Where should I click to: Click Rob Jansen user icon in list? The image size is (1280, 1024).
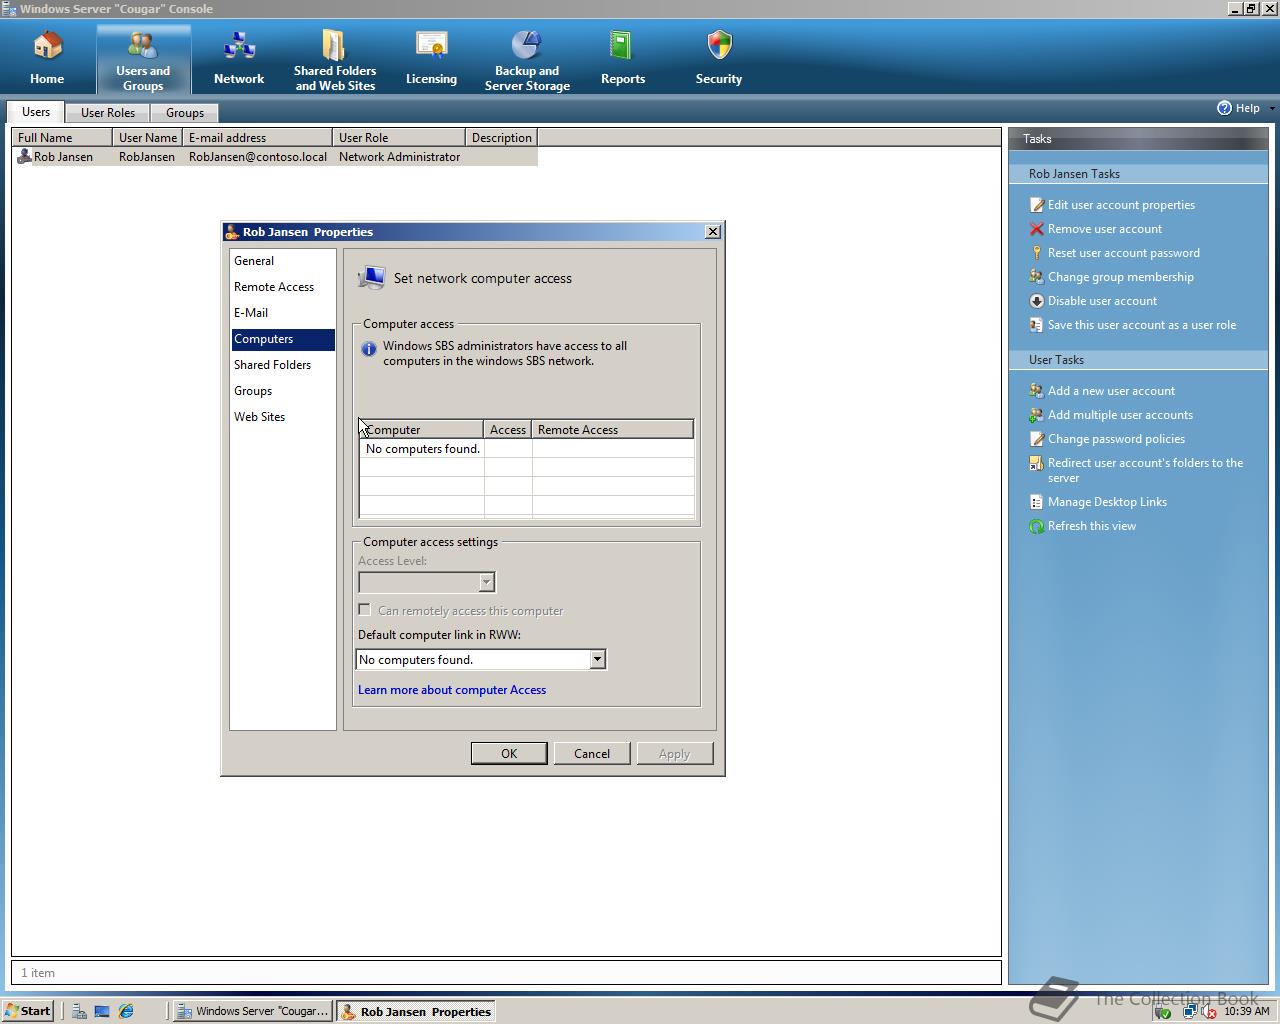tap(25, 157)
